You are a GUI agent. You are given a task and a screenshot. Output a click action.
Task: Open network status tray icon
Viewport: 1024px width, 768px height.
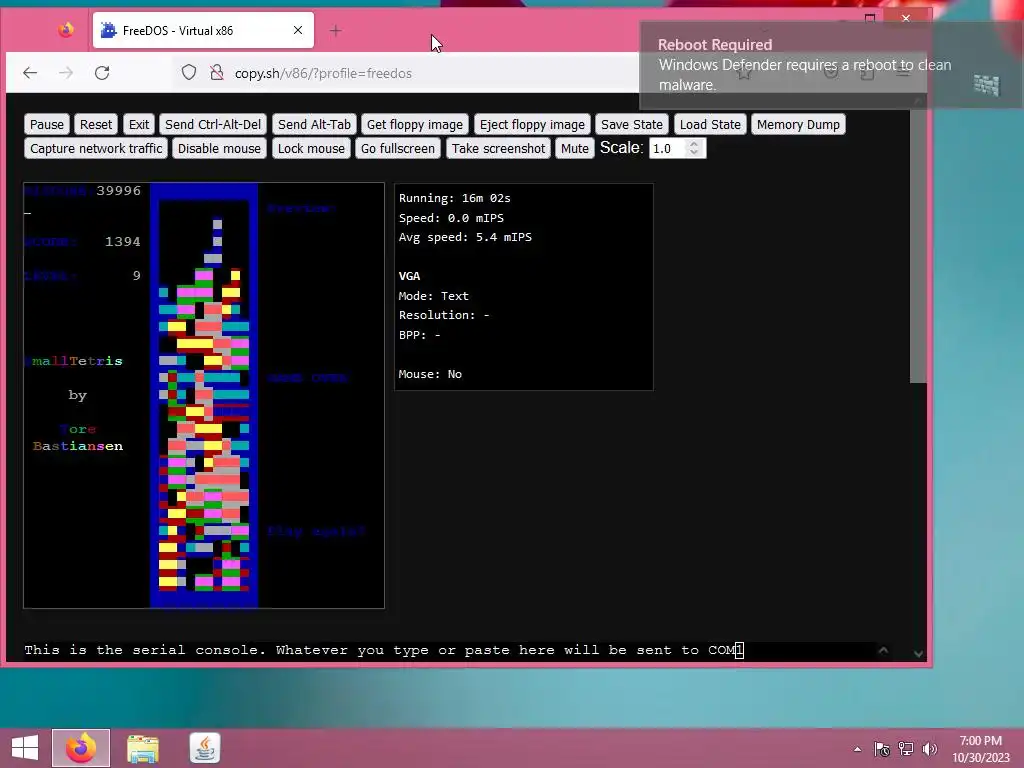tap(906, 749)
